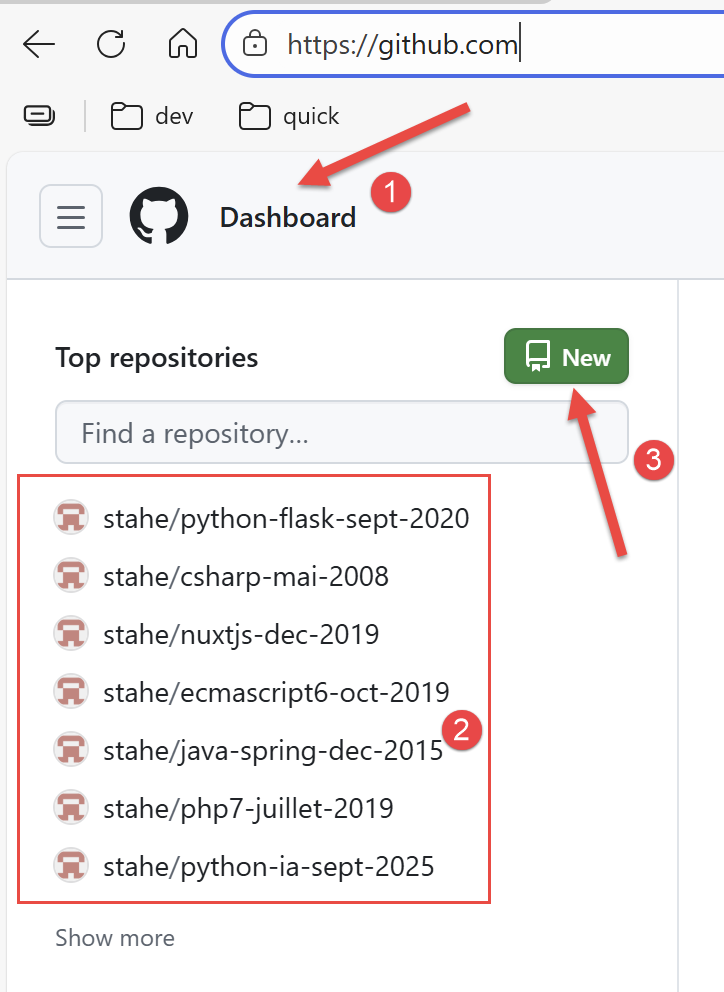Expand list with Show more
The height and width of the screenshot is (992, 724).
click(x=114, y=938)
